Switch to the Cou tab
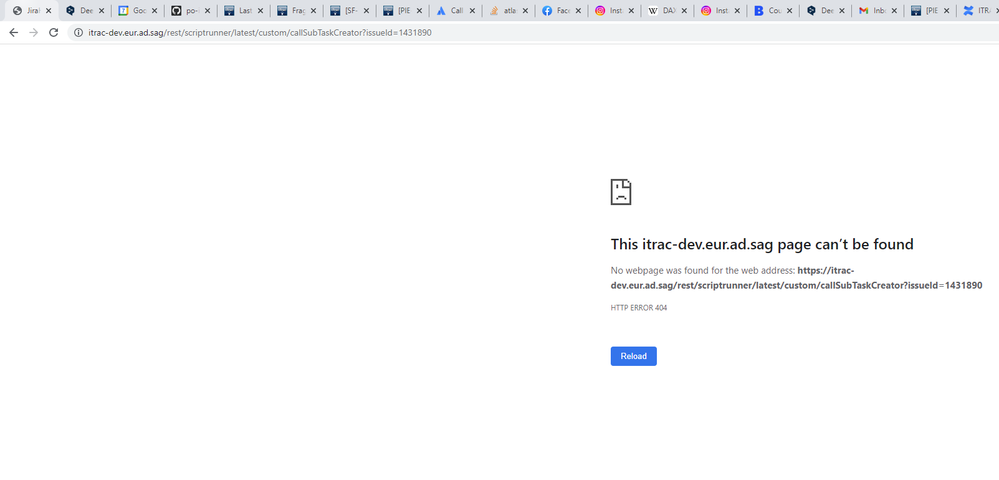 pyautogui.click(x=771, y=11)
